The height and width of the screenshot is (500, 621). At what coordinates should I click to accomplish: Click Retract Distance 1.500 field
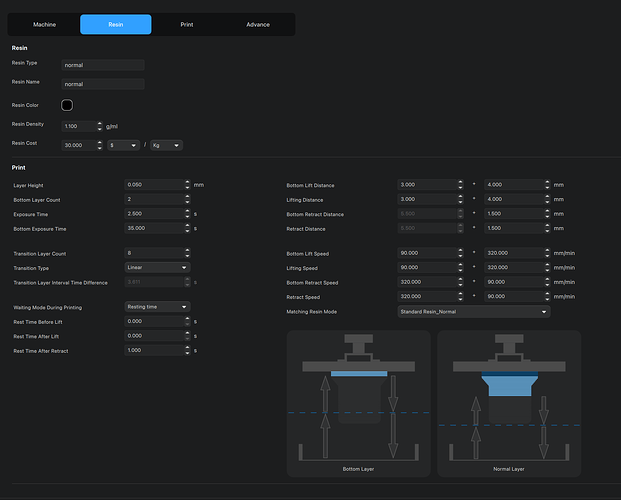click(514, 228)
